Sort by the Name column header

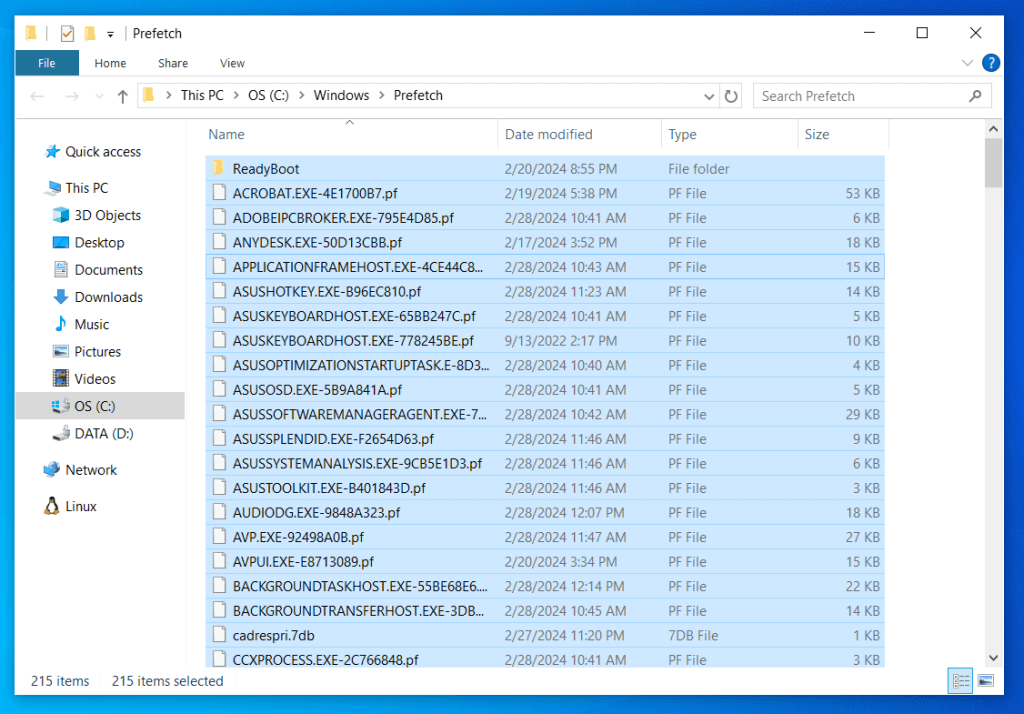[226, 135]
